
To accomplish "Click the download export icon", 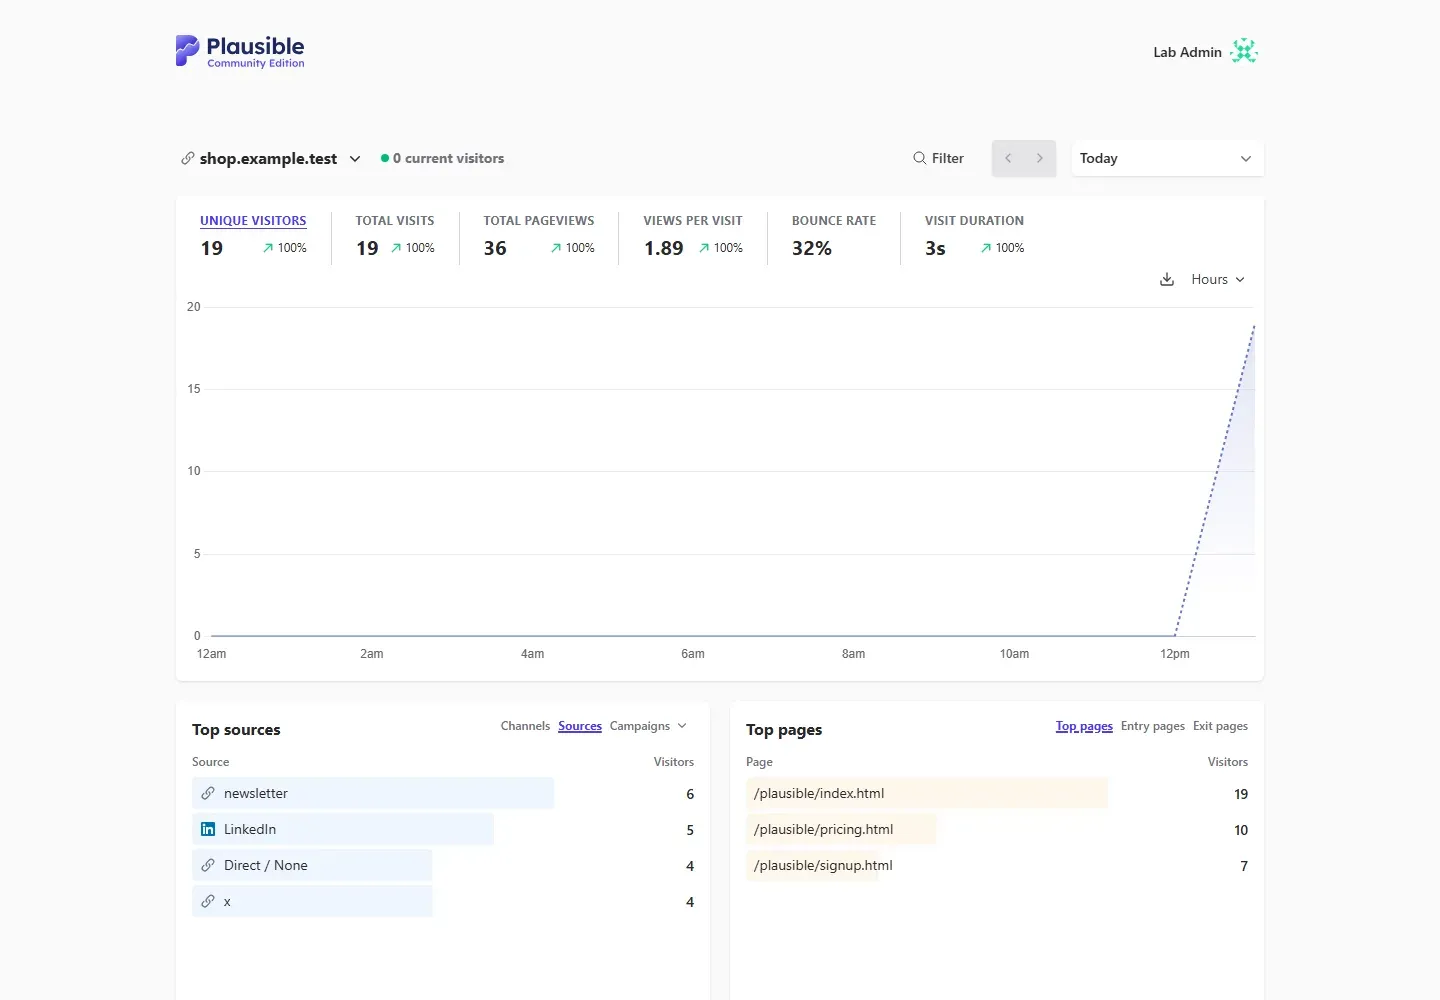I will pos(1167,280).
